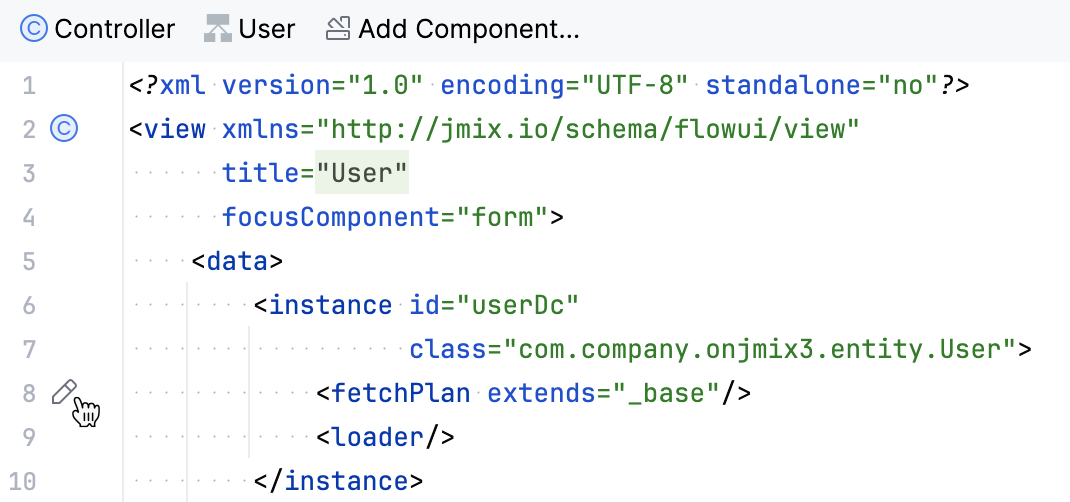The width and height of the screenshot is (1070, 502).
Task: Click the pencil edit icon on line 8
Action: click(x=64, y=392)
